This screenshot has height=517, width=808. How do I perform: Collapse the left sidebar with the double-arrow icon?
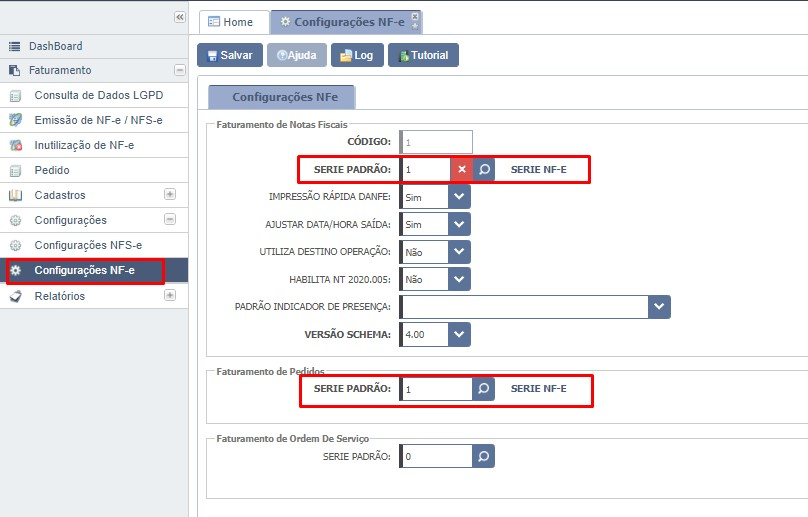pyautogui.click(x=179, y=17)
